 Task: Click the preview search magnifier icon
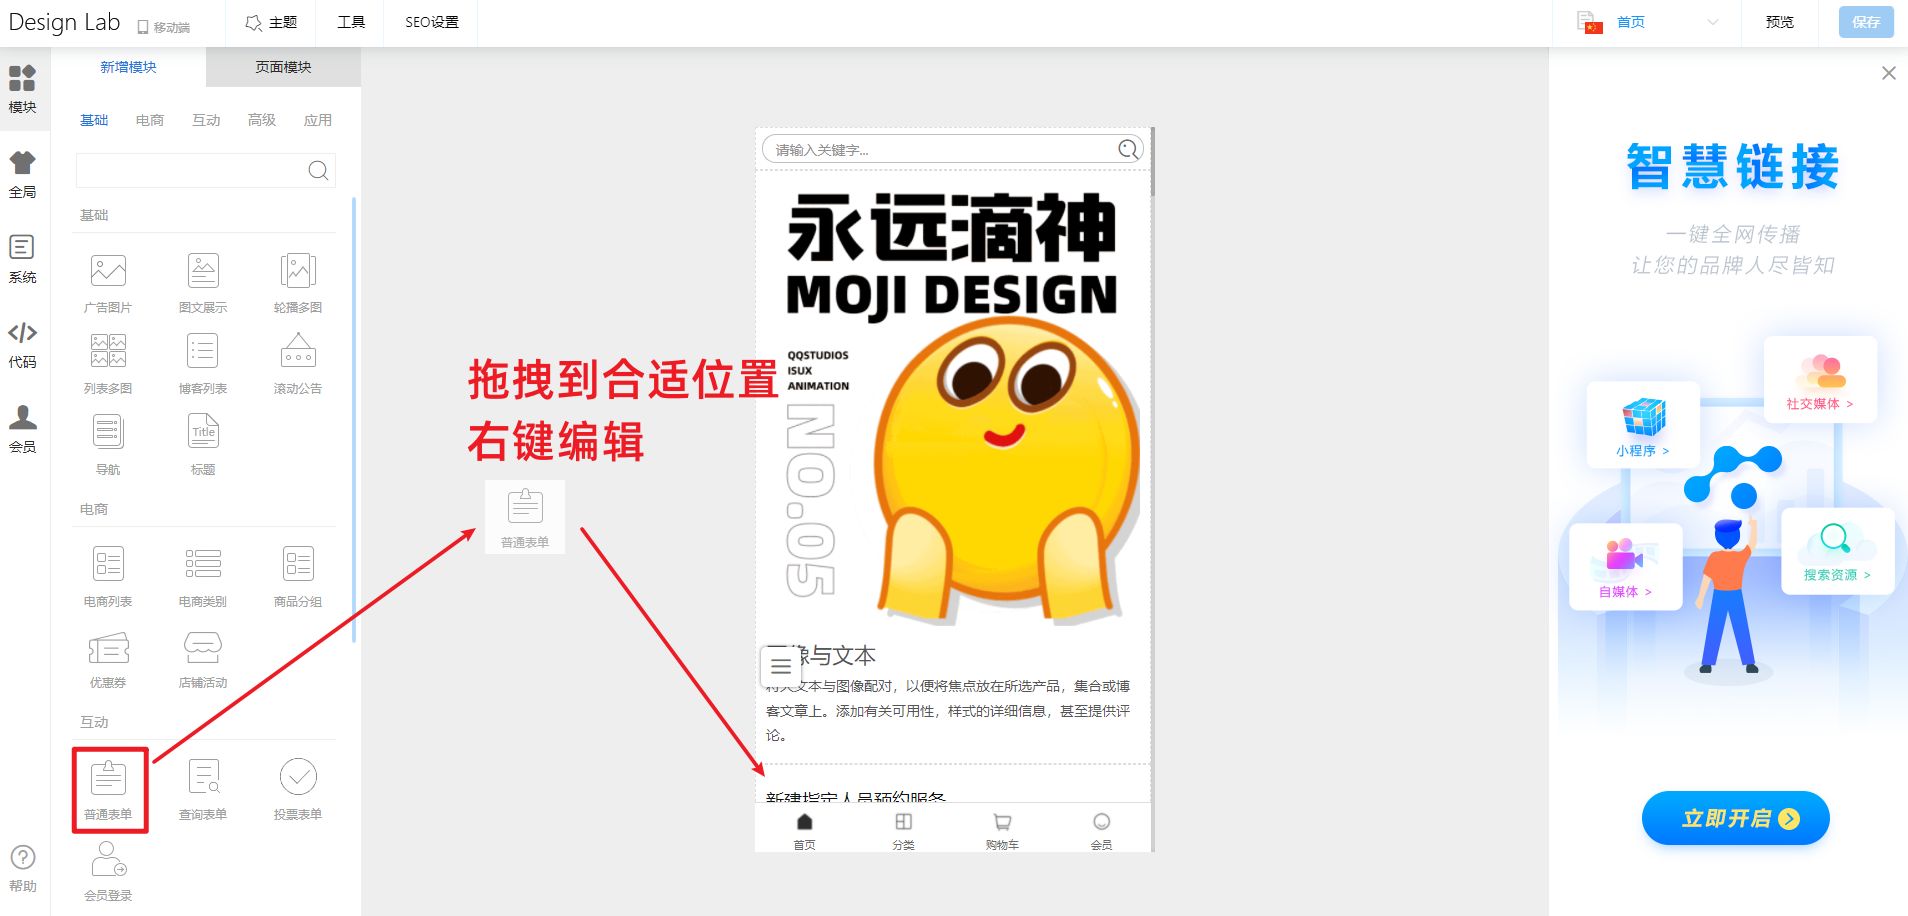coord(1128,149)
